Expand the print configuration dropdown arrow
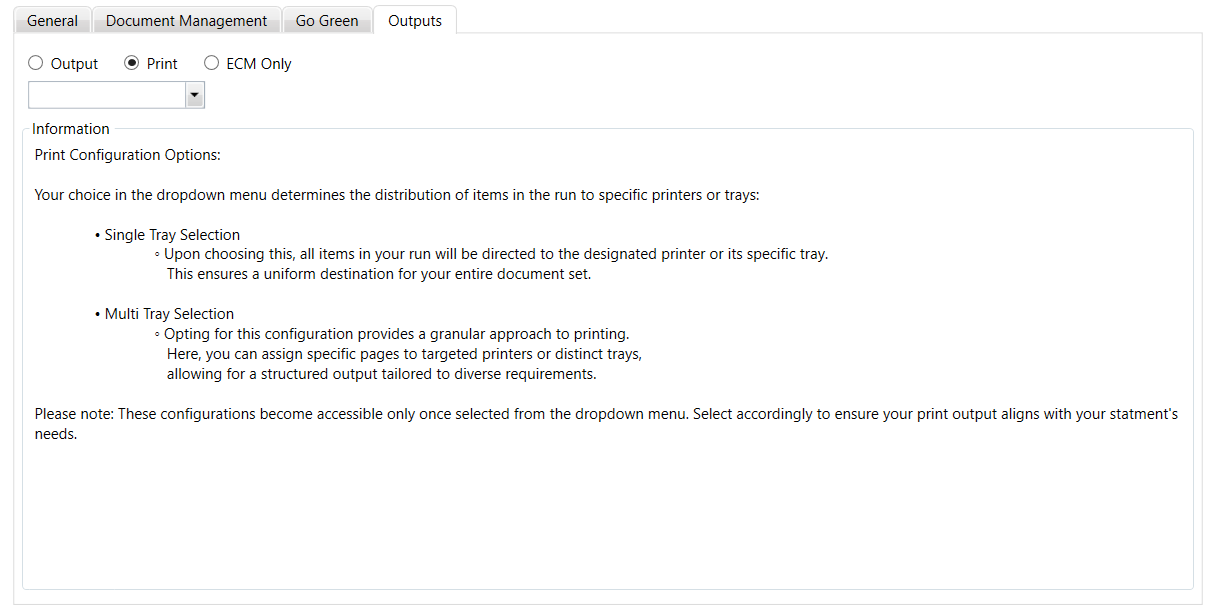1207x614 pixels. (195, 95)
